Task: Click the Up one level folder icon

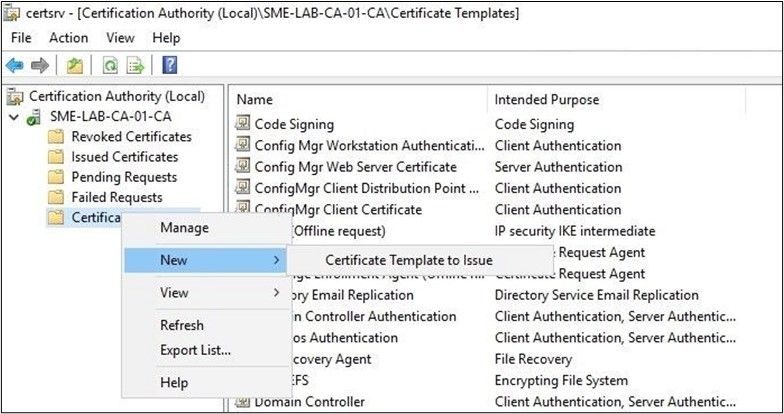Action: point(74,66)
